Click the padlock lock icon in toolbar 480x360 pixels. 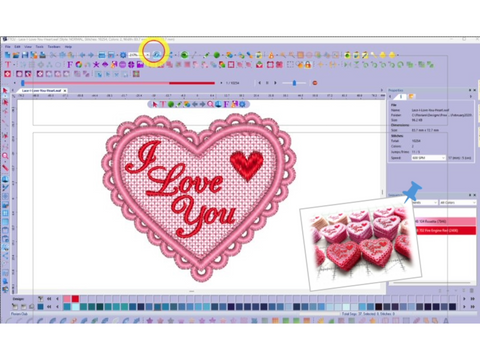(308, 64)
